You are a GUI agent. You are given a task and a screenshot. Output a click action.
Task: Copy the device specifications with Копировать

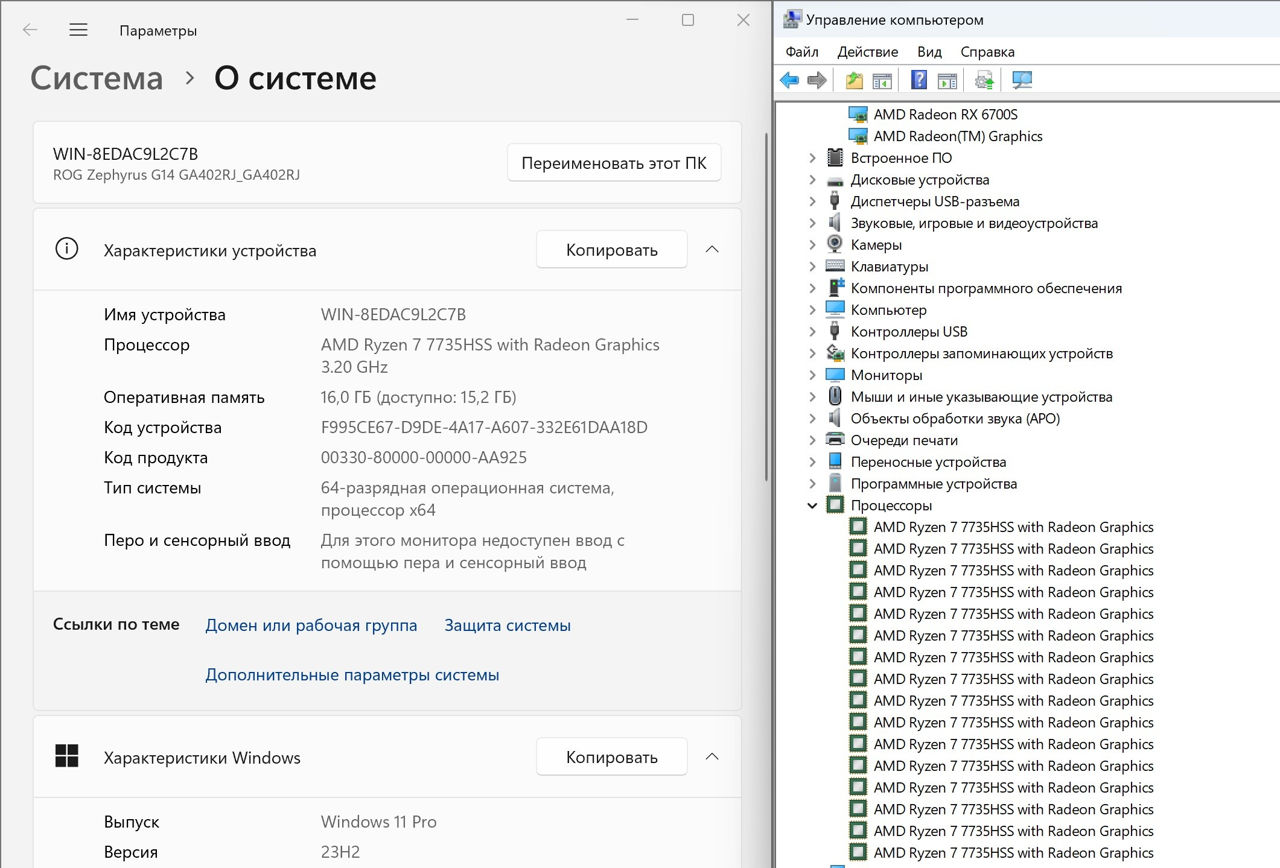(612, 250)
